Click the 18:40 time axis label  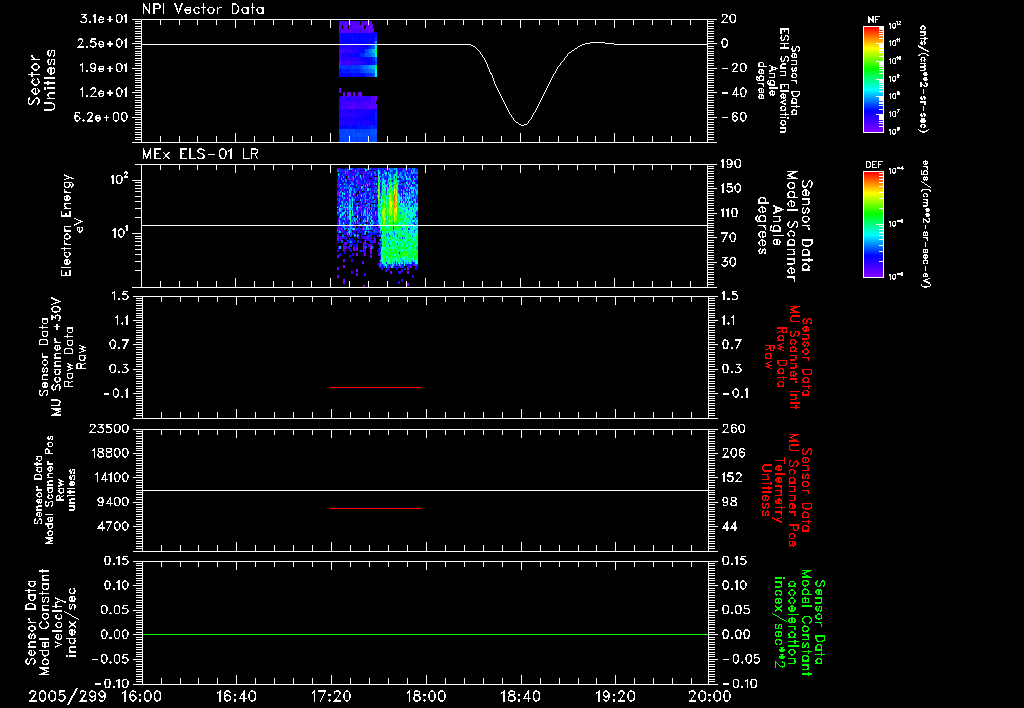(520, 696)
